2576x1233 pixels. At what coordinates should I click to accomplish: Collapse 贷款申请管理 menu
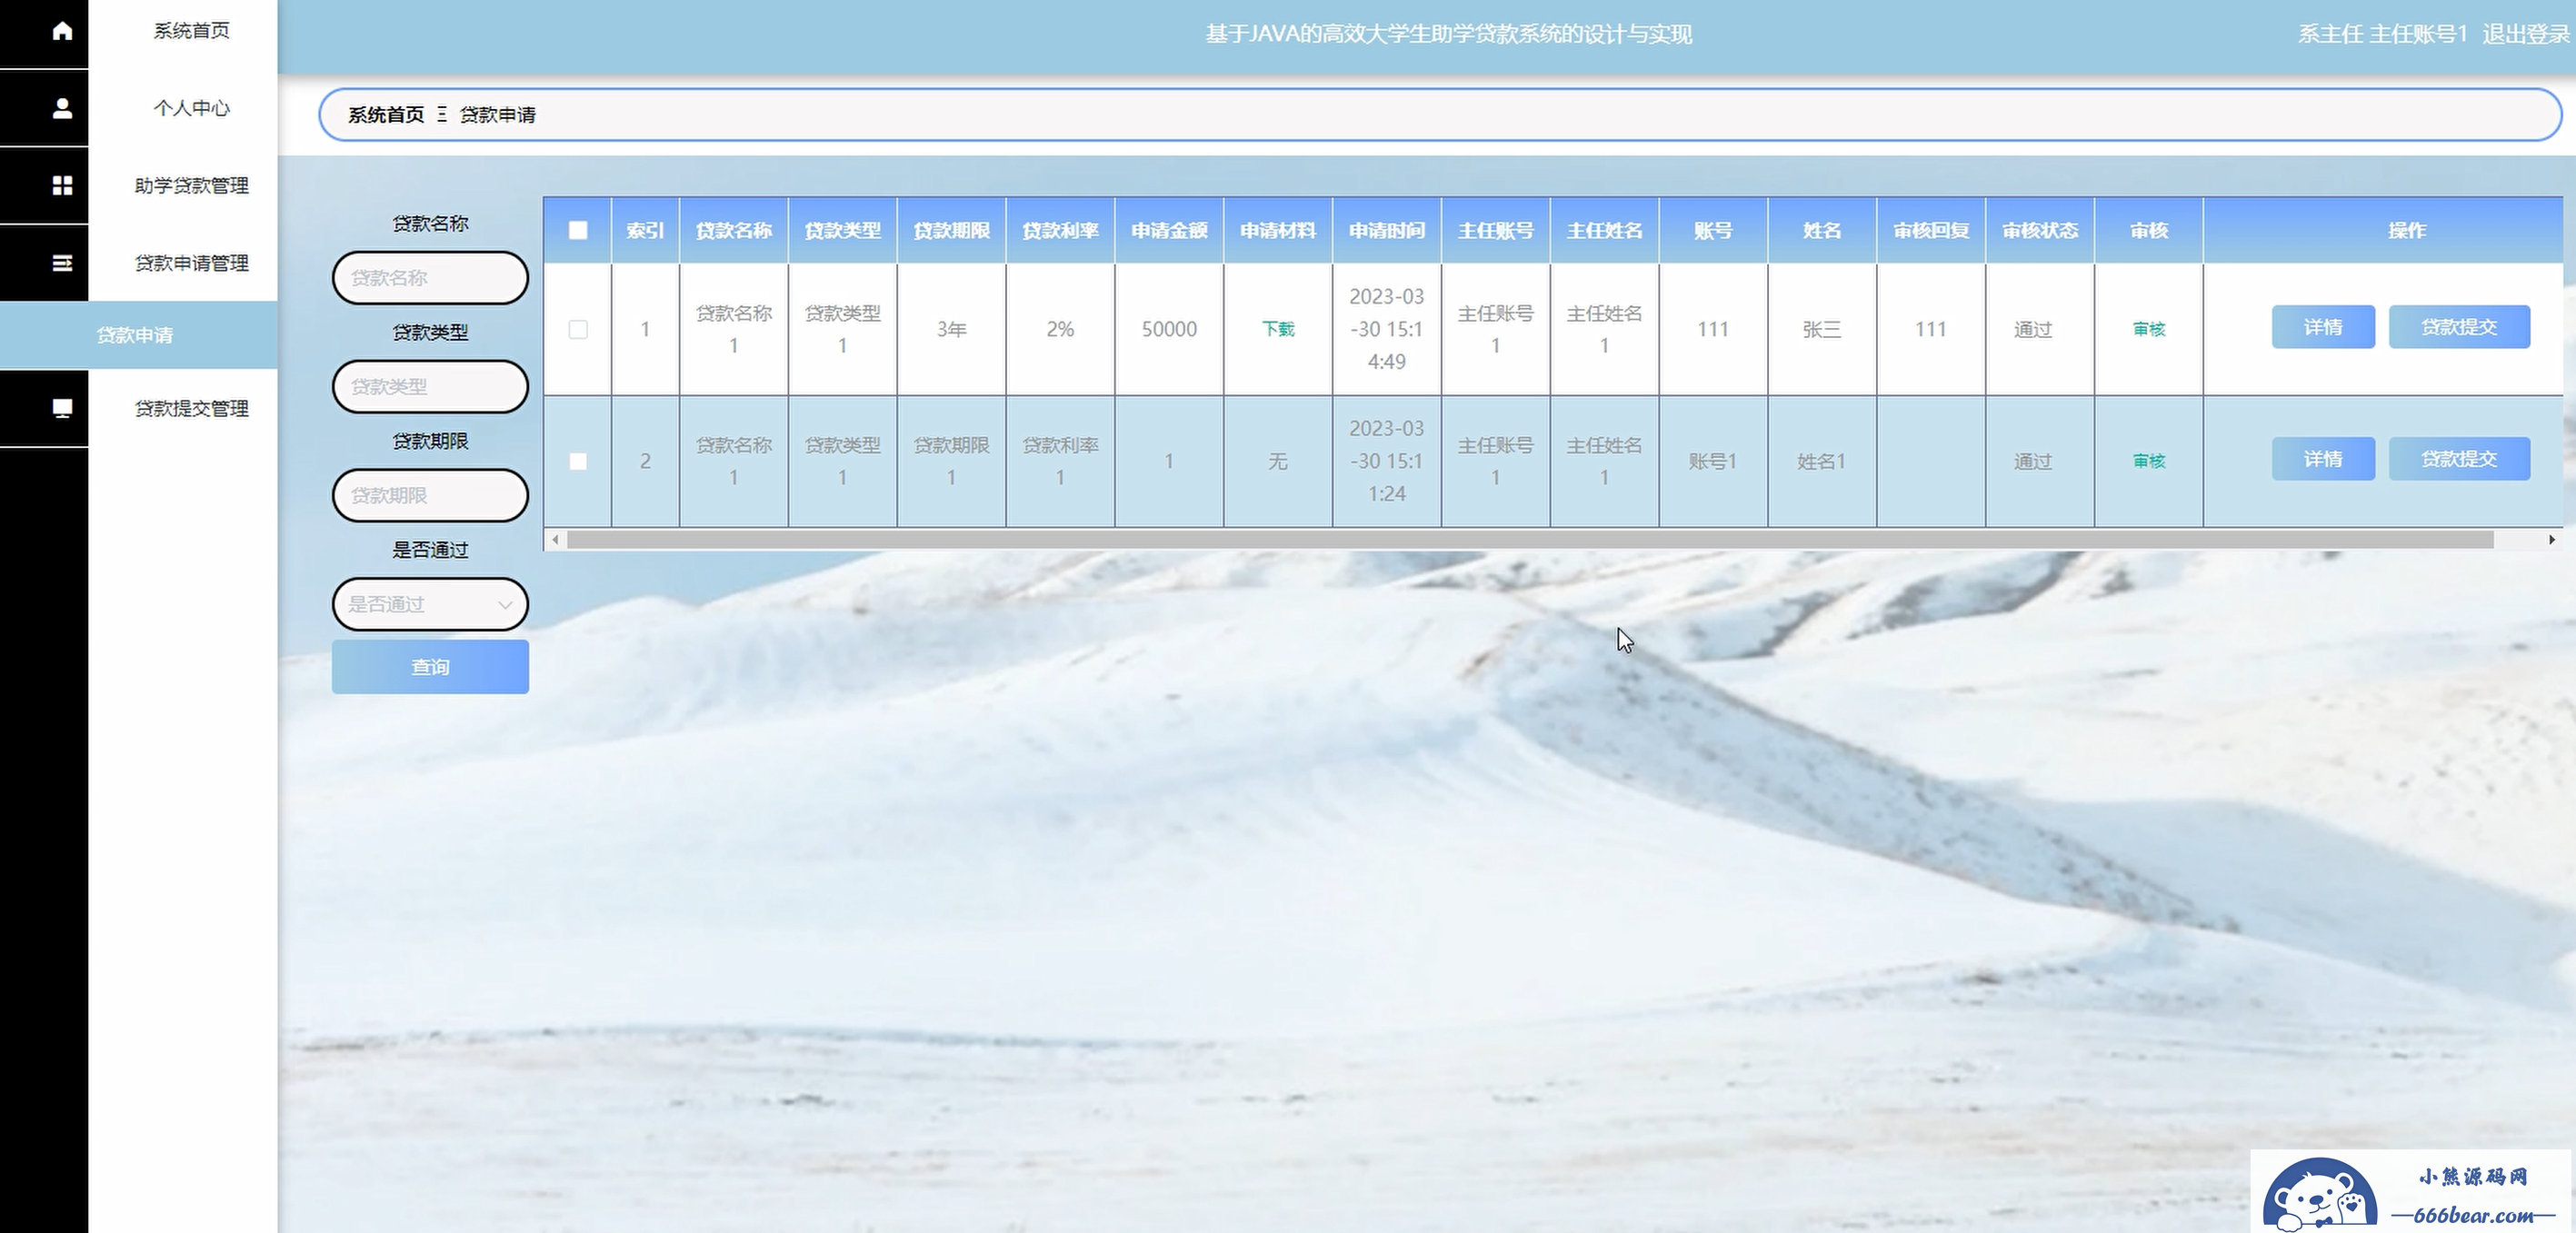coord(191,263)
